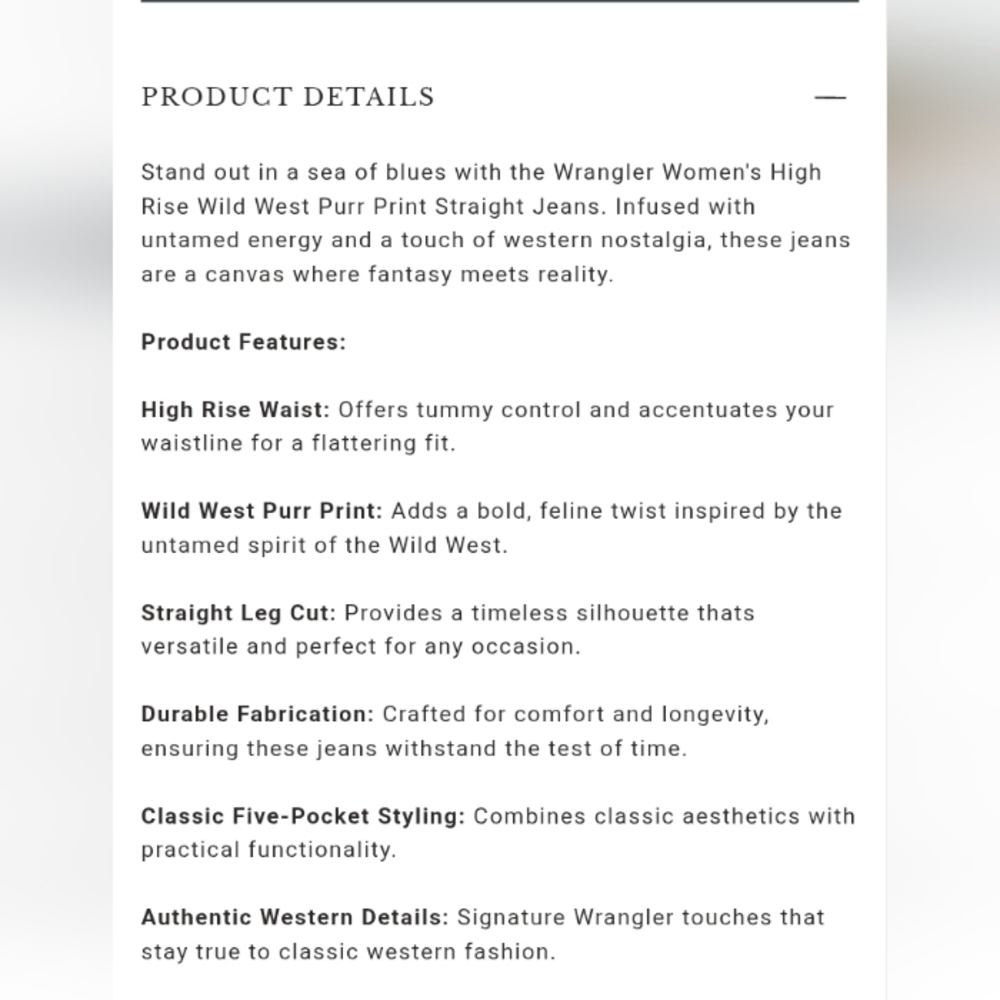Click 'Combines classic aesthetics' description text

(498, 833)
